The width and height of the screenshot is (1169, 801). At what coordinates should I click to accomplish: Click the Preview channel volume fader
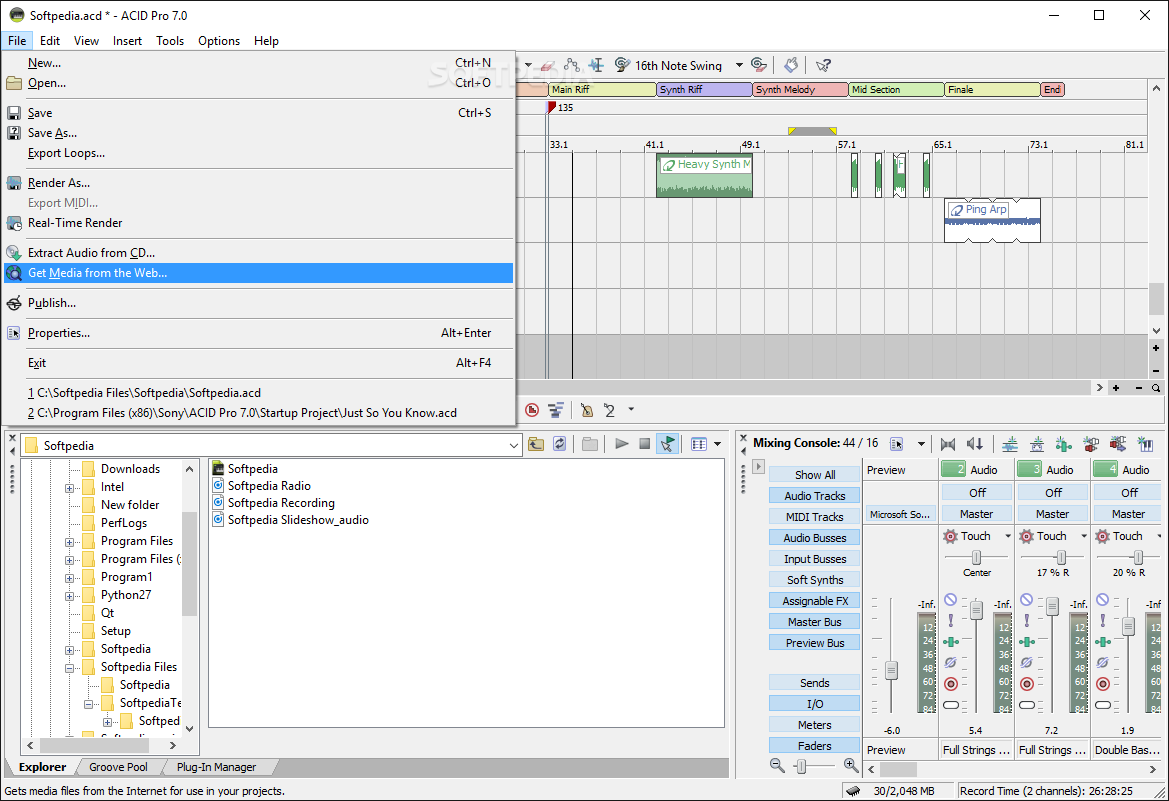tap(891, 670)
